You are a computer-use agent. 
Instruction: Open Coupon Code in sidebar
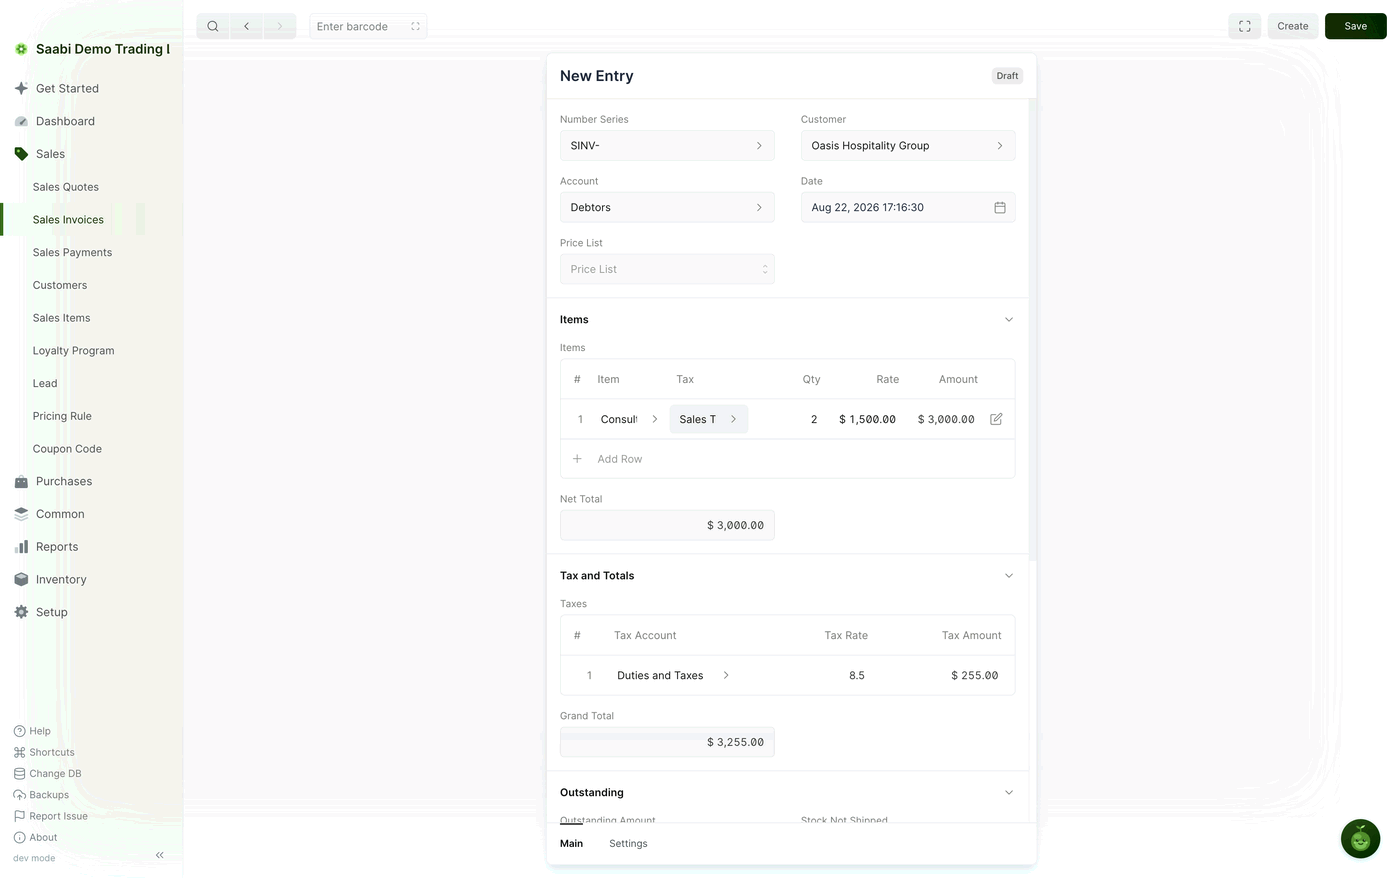tap(67, 449)
